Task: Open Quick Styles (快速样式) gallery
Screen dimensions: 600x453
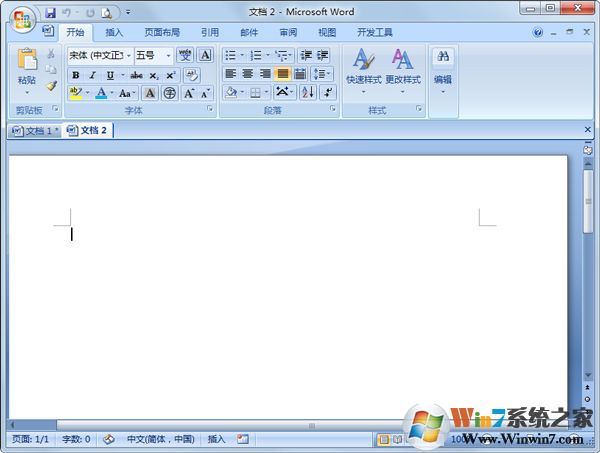Action: (363, 68)
